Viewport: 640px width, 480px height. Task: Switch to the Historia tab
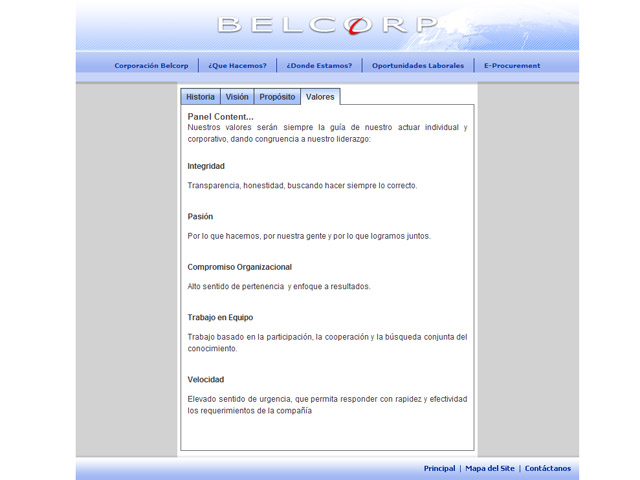click(x=200, y=97)
